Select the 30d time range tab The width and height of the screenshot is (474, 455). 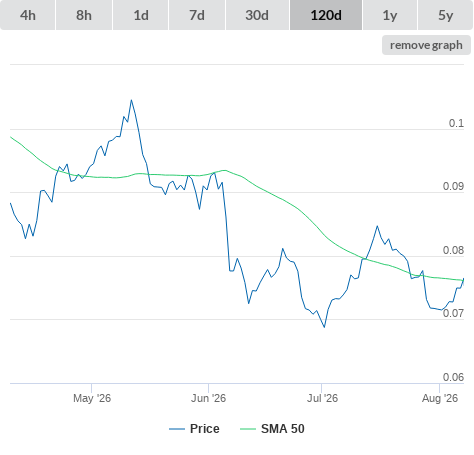tap(257, 15)
